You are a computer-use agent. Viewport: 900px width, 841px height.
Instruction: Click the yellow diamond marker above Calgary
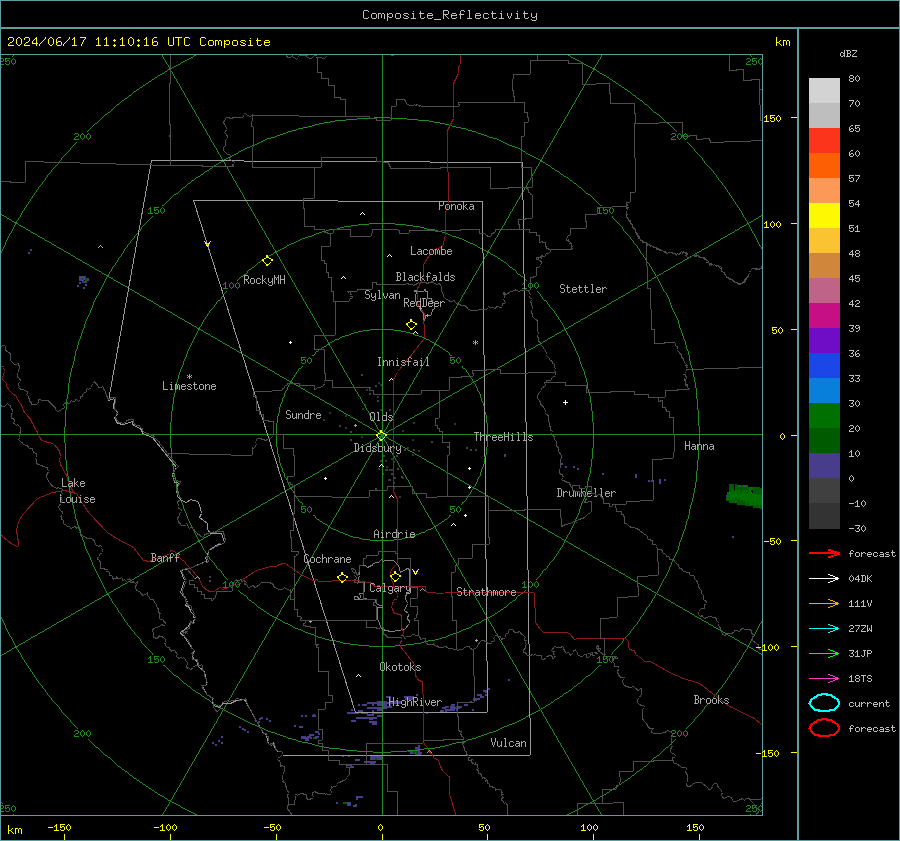point(395,576)
